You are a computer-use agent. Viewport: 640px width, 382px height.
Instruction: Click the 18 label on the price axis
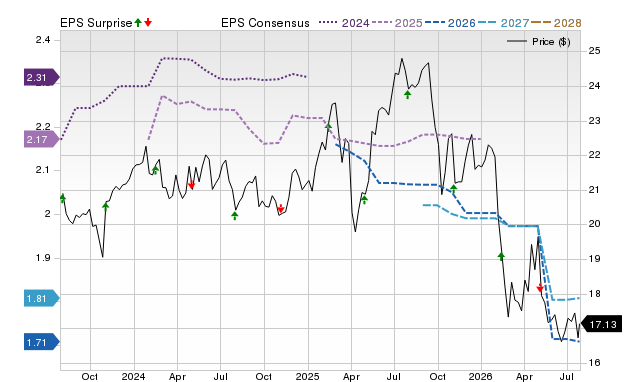click(x=594, y=293)
